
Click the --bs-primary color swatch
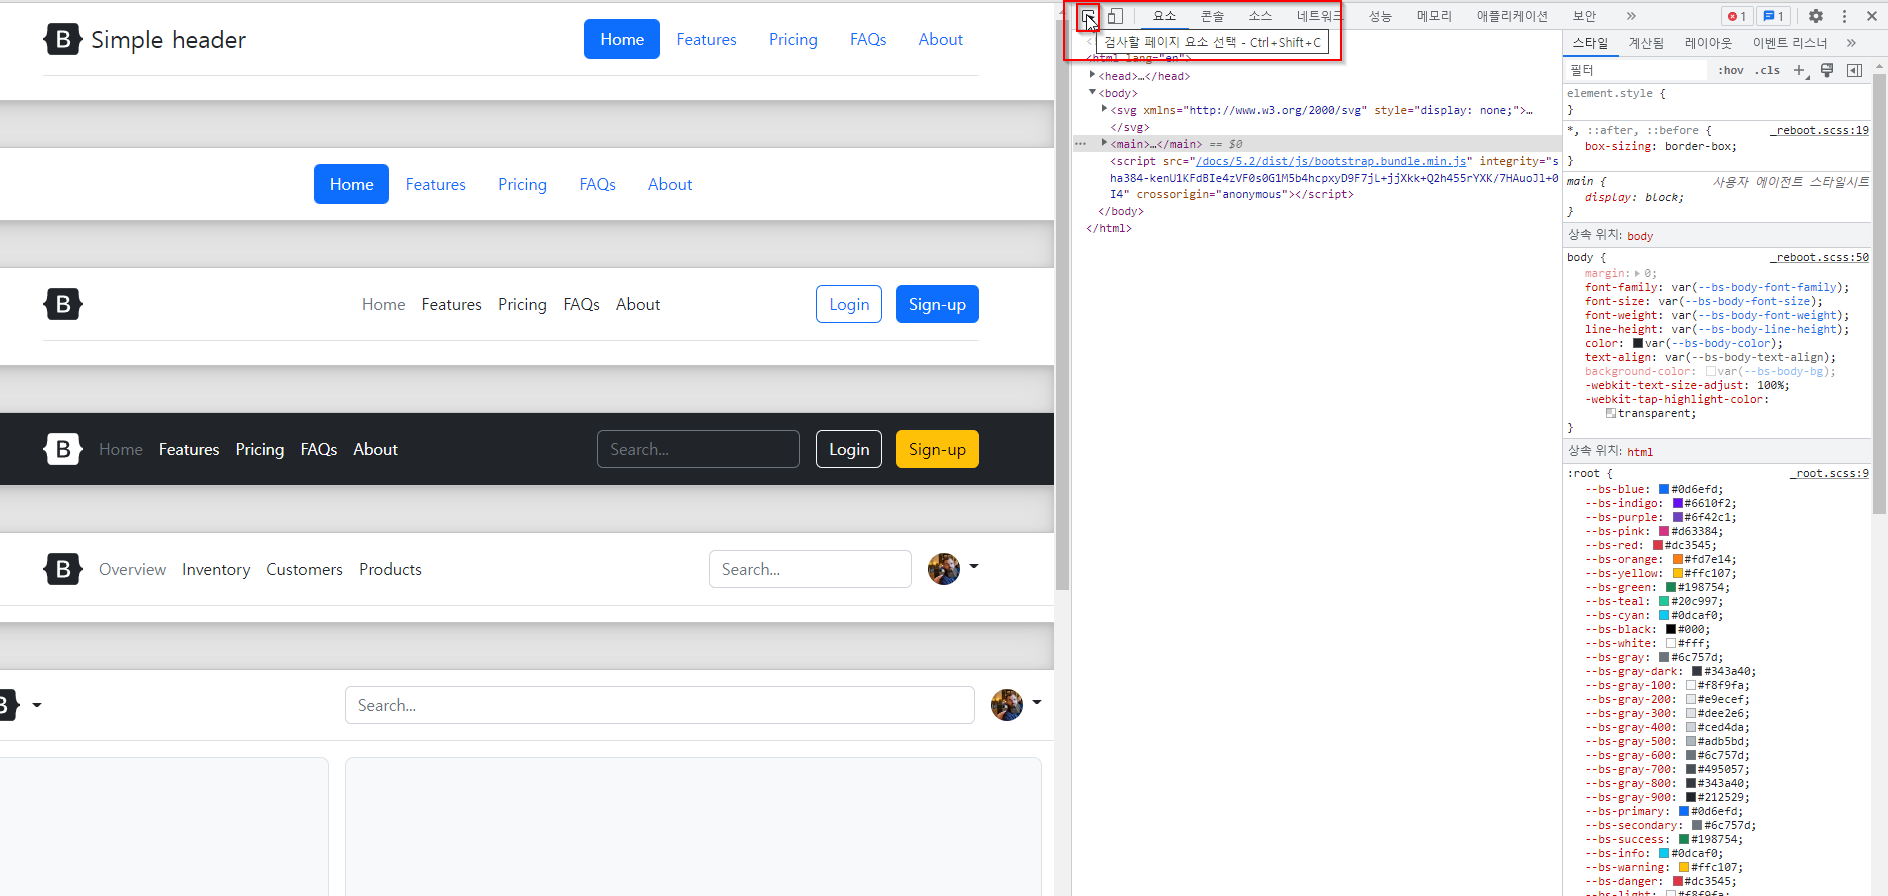click(x=1684, y=811)
